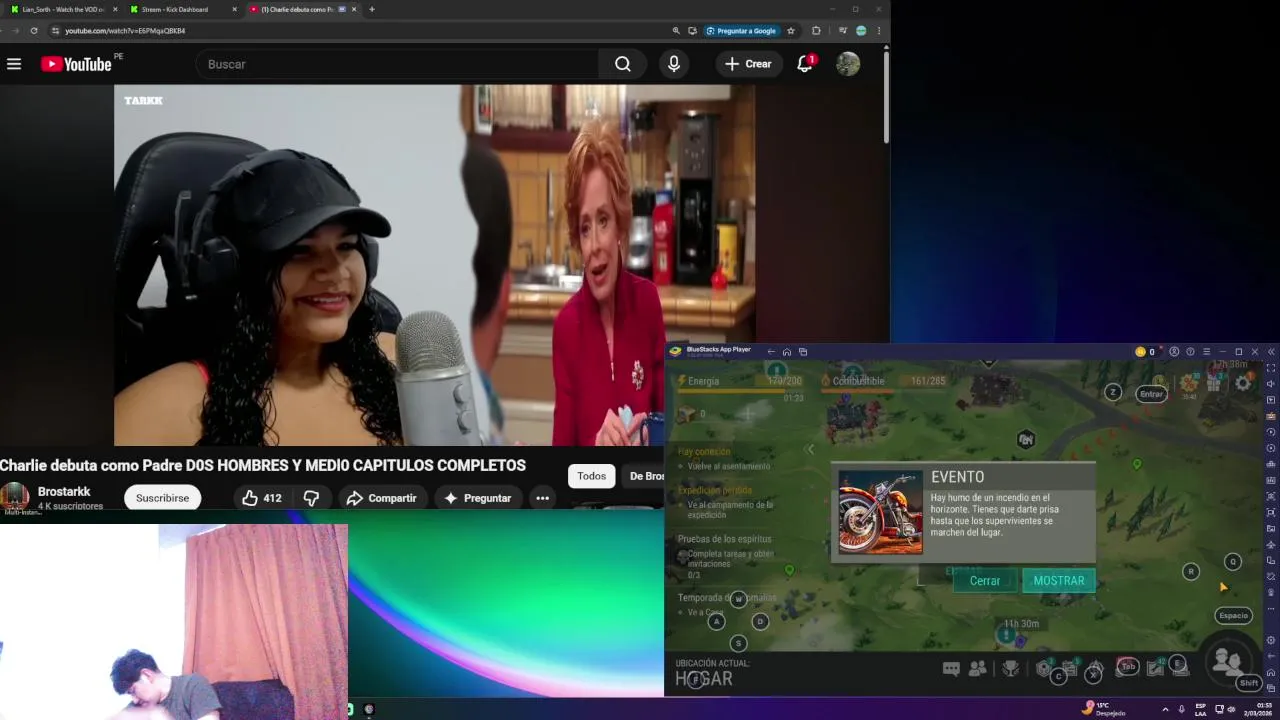Click the Crear button on YouTube
This screenshot has width=1280, height=720.
[x=748, y=64]
